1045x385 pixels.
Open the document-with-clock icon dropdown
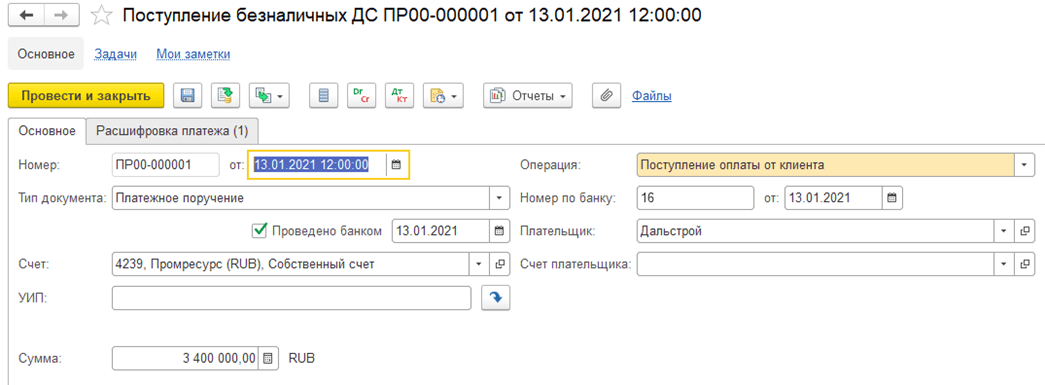click(443, 96)
